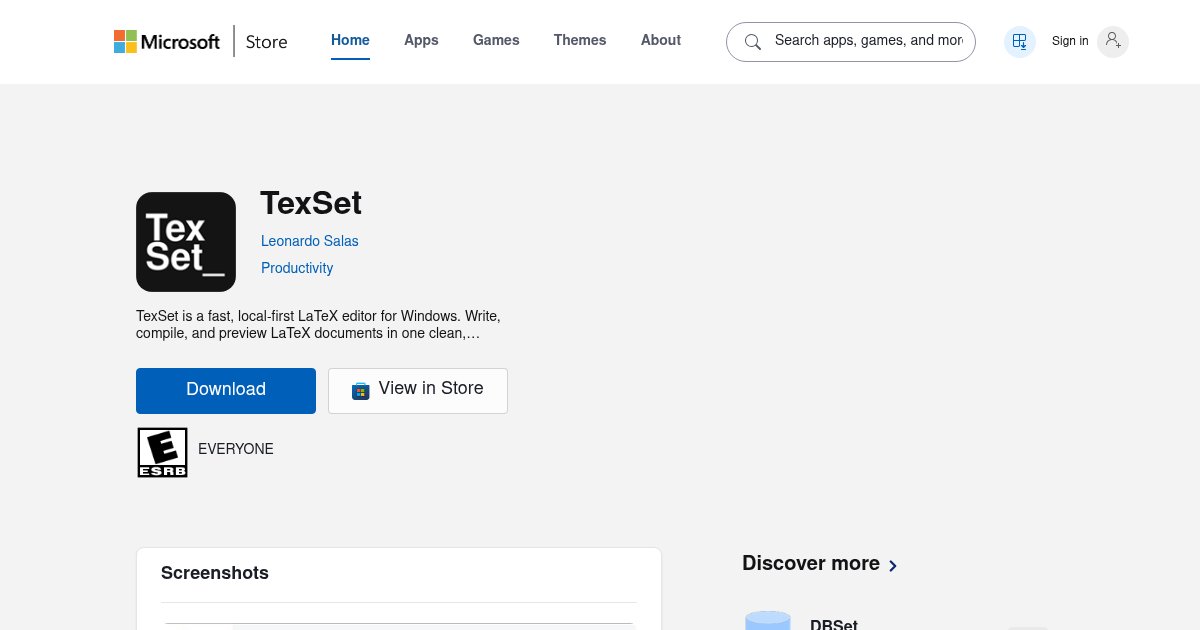Open the Apps tab
This screenshot has width=1200, height=630.
(x=421, y=40)
